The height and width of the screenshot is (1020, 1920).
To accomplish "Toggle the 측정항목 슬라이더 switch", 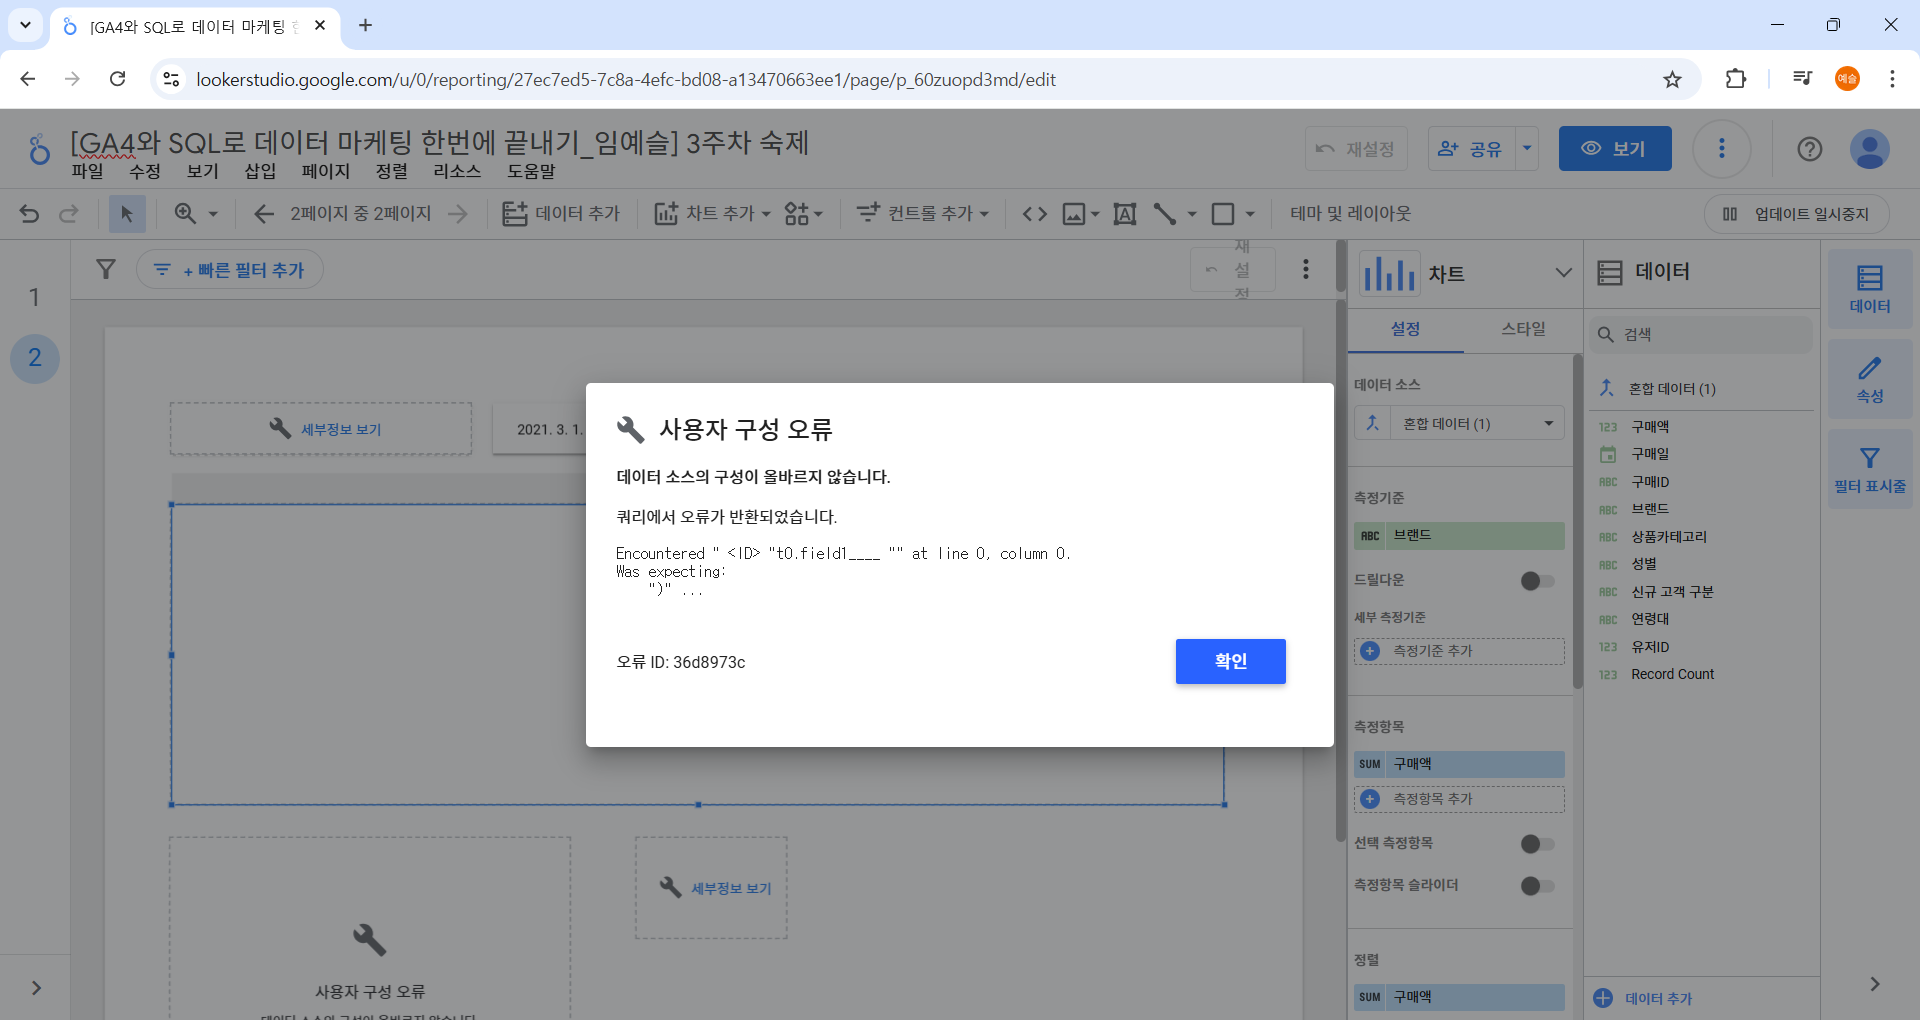I will (1537, 886).
